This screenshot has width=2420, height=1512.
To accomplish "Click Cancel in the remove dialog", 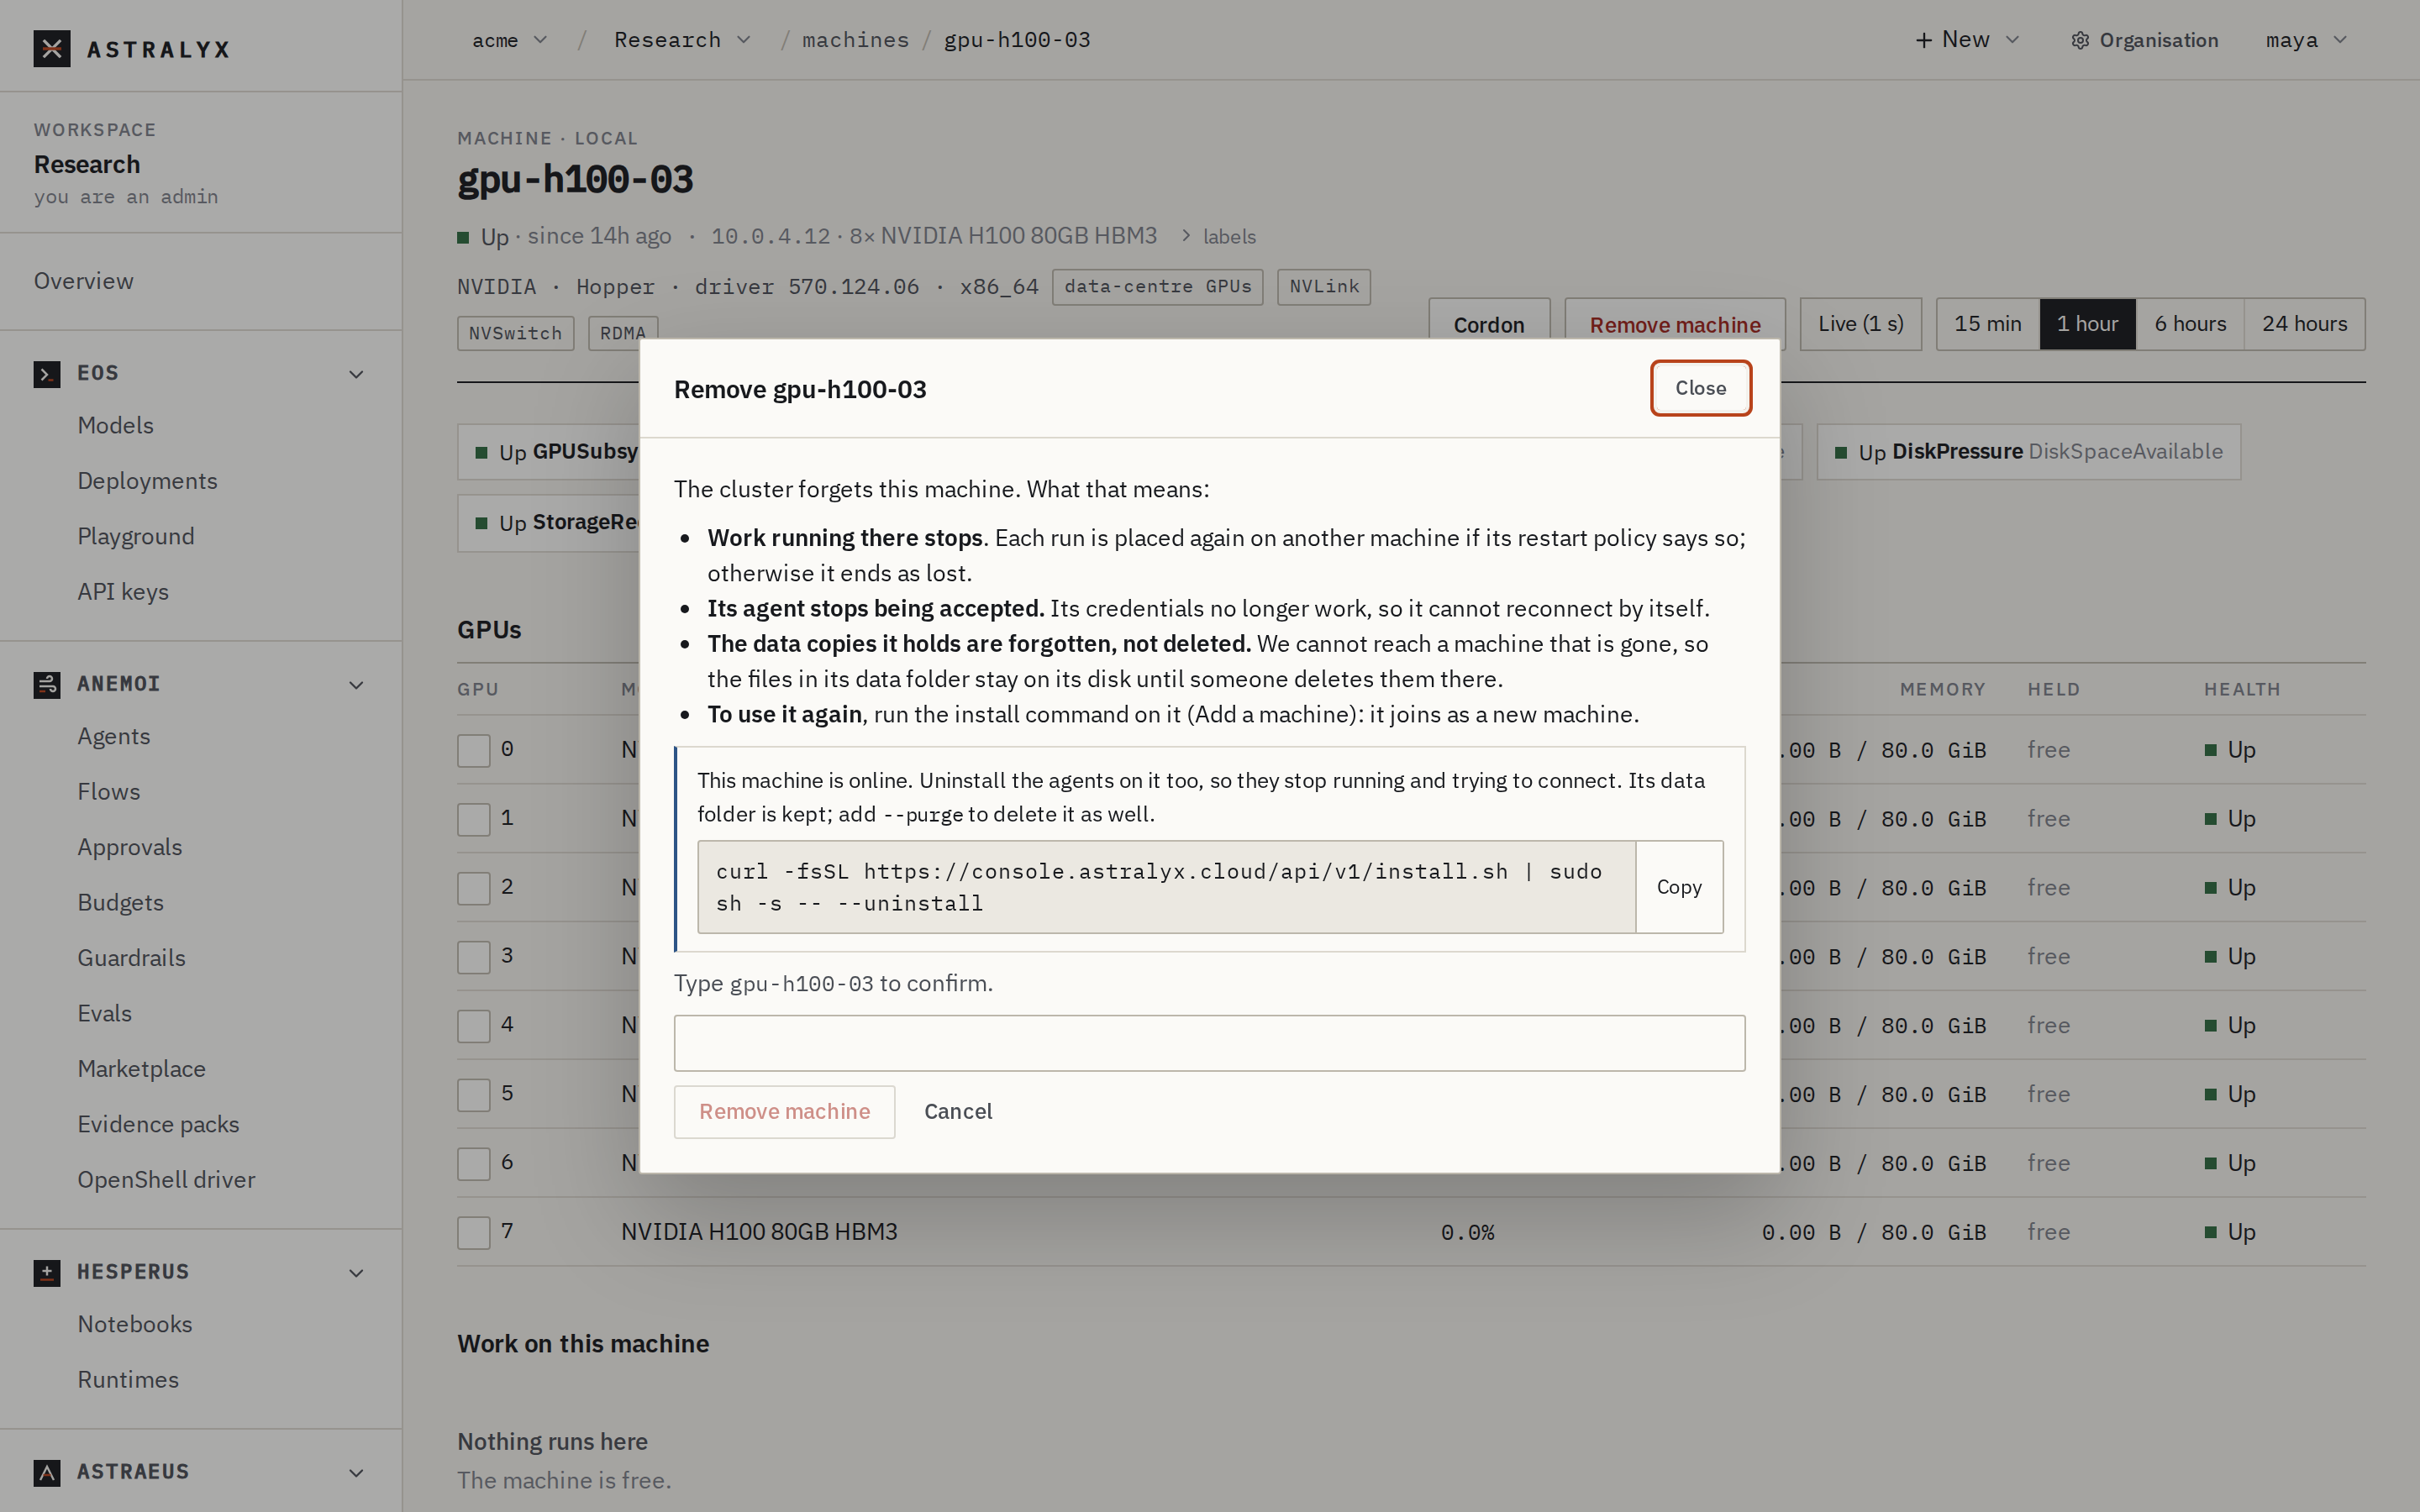I will [x=958, y=1112].
